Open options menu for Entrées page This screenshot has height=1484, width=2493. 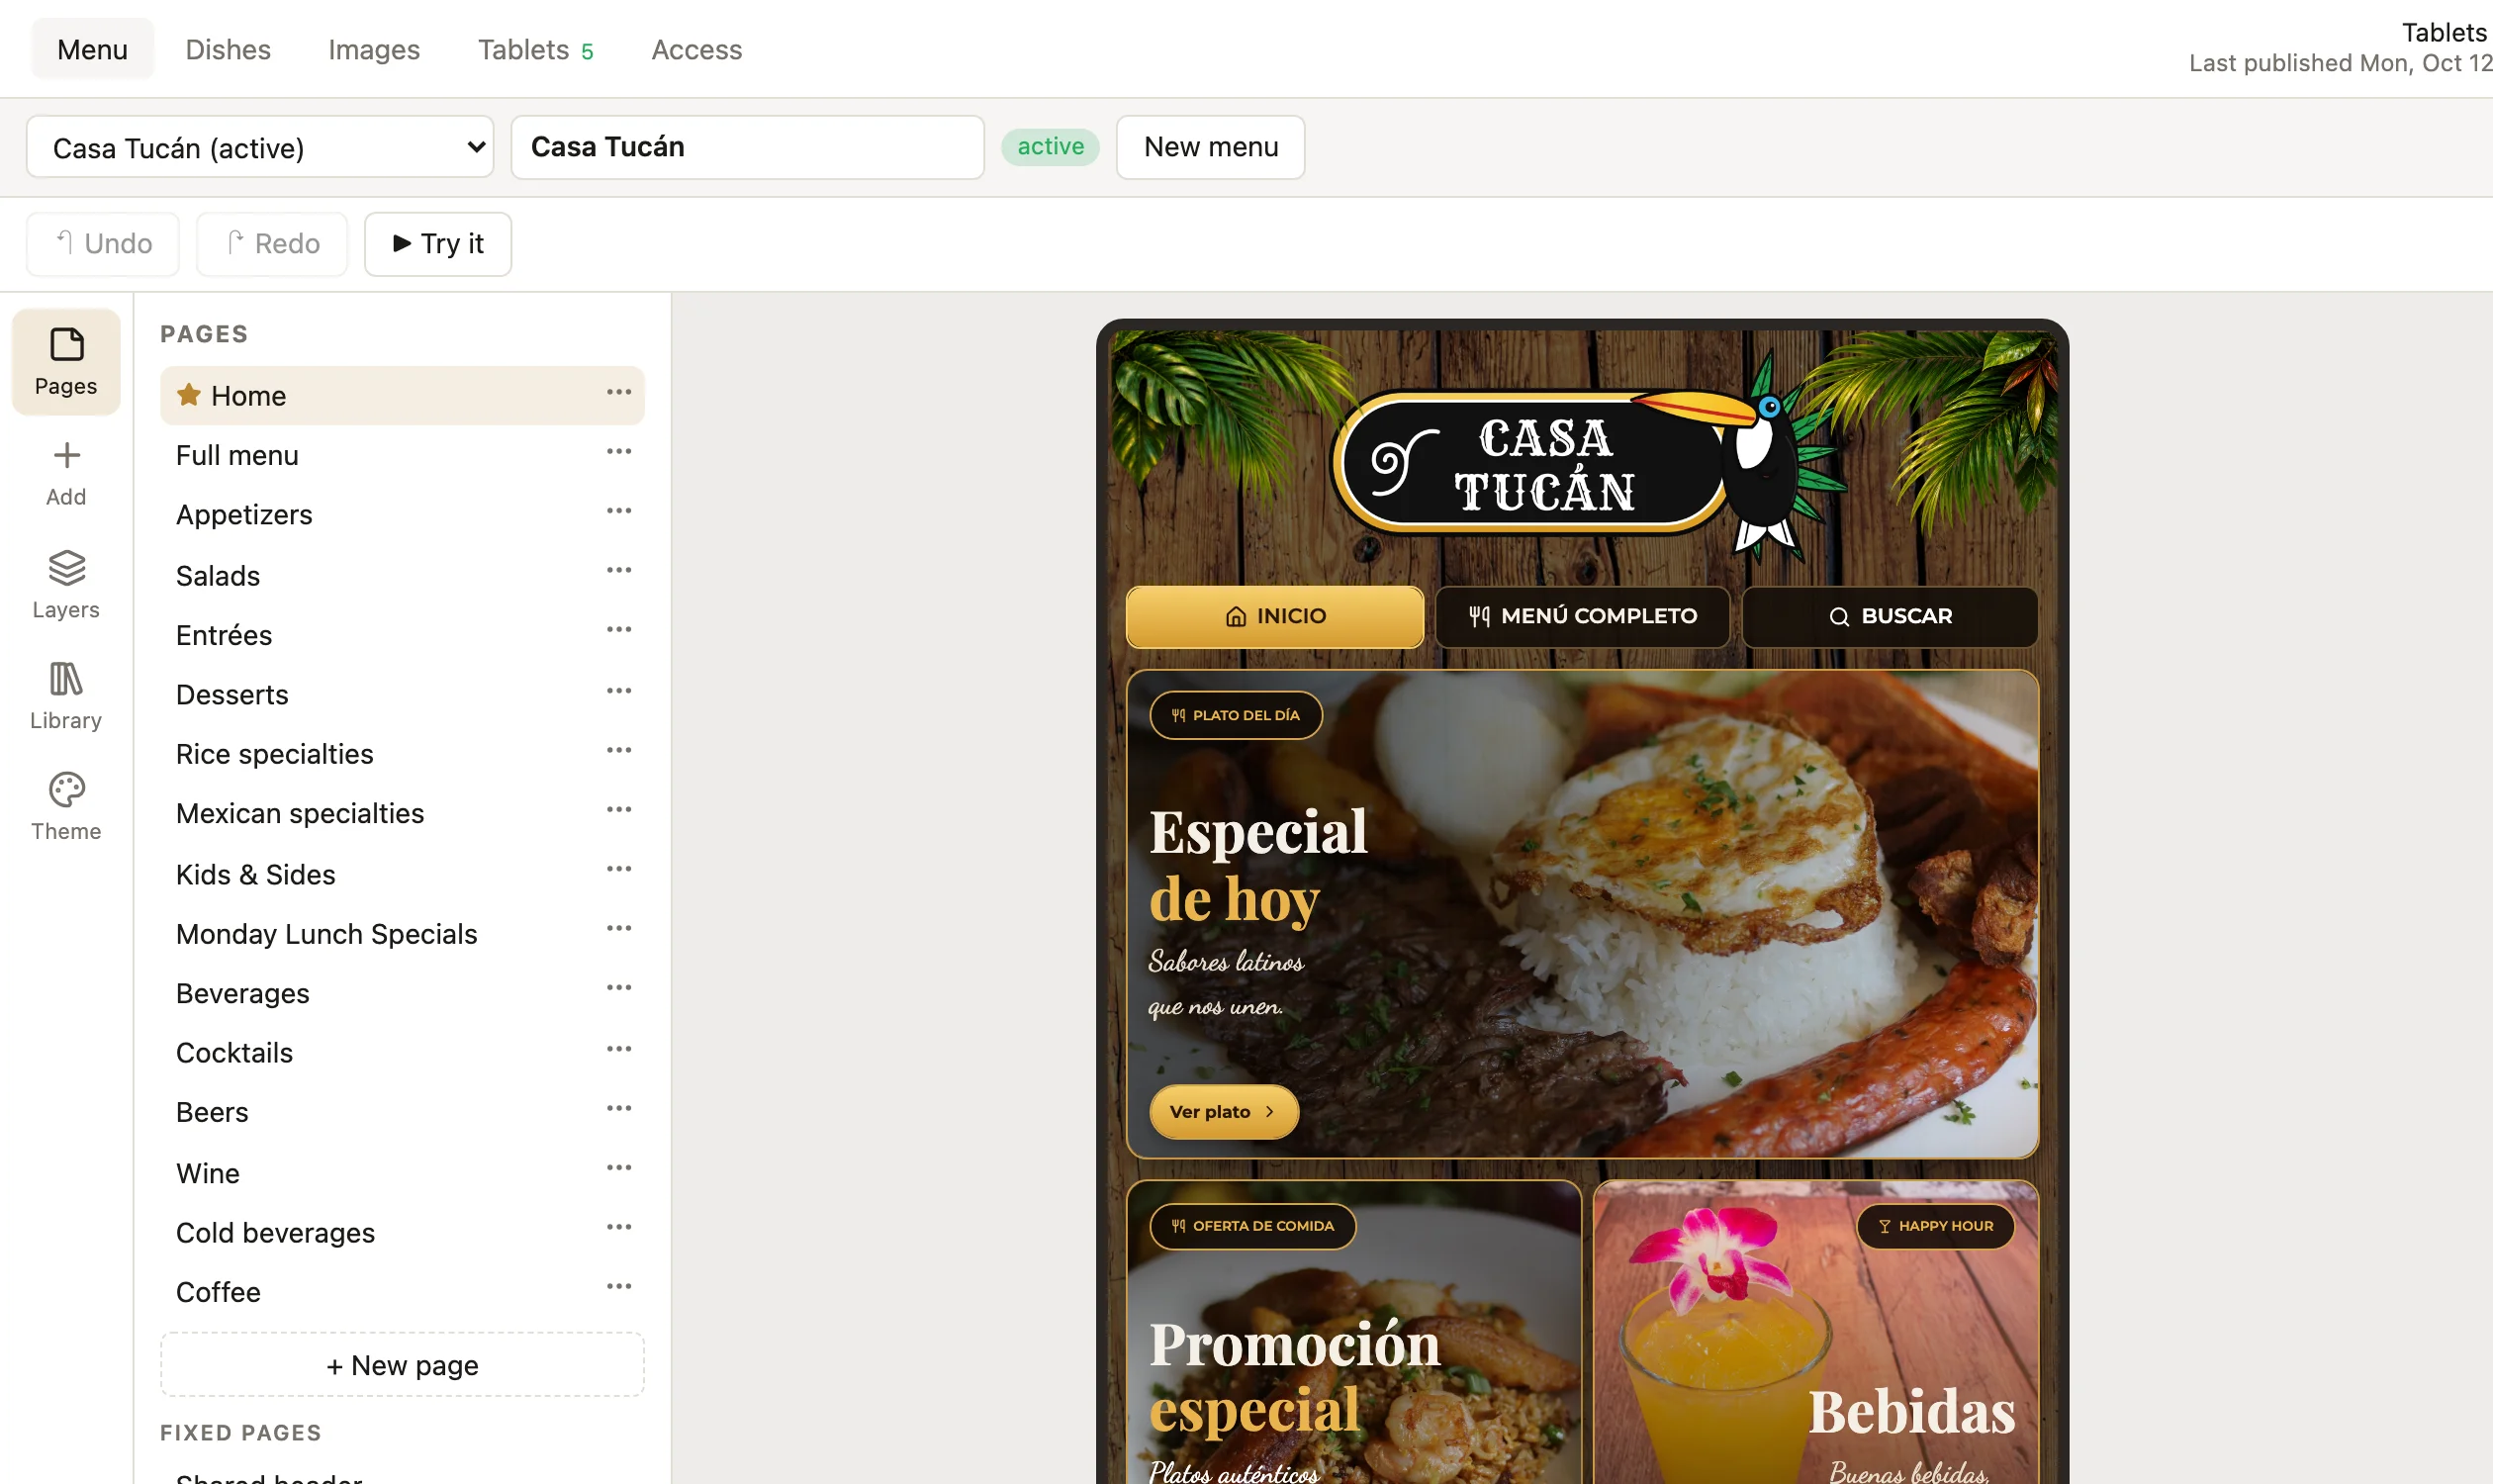(x=619, y=630)
